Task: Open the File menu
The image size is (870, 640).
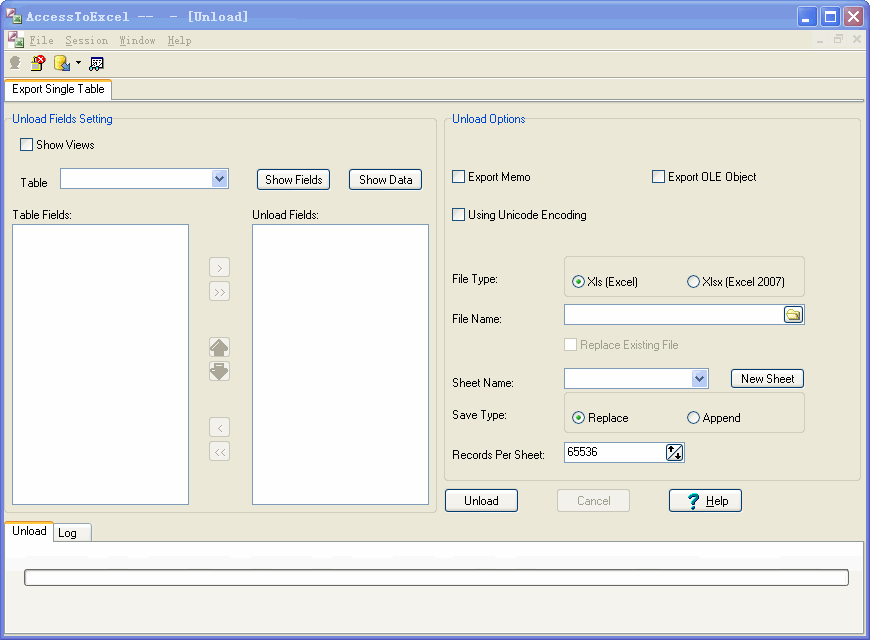Action: pos(42,41)
